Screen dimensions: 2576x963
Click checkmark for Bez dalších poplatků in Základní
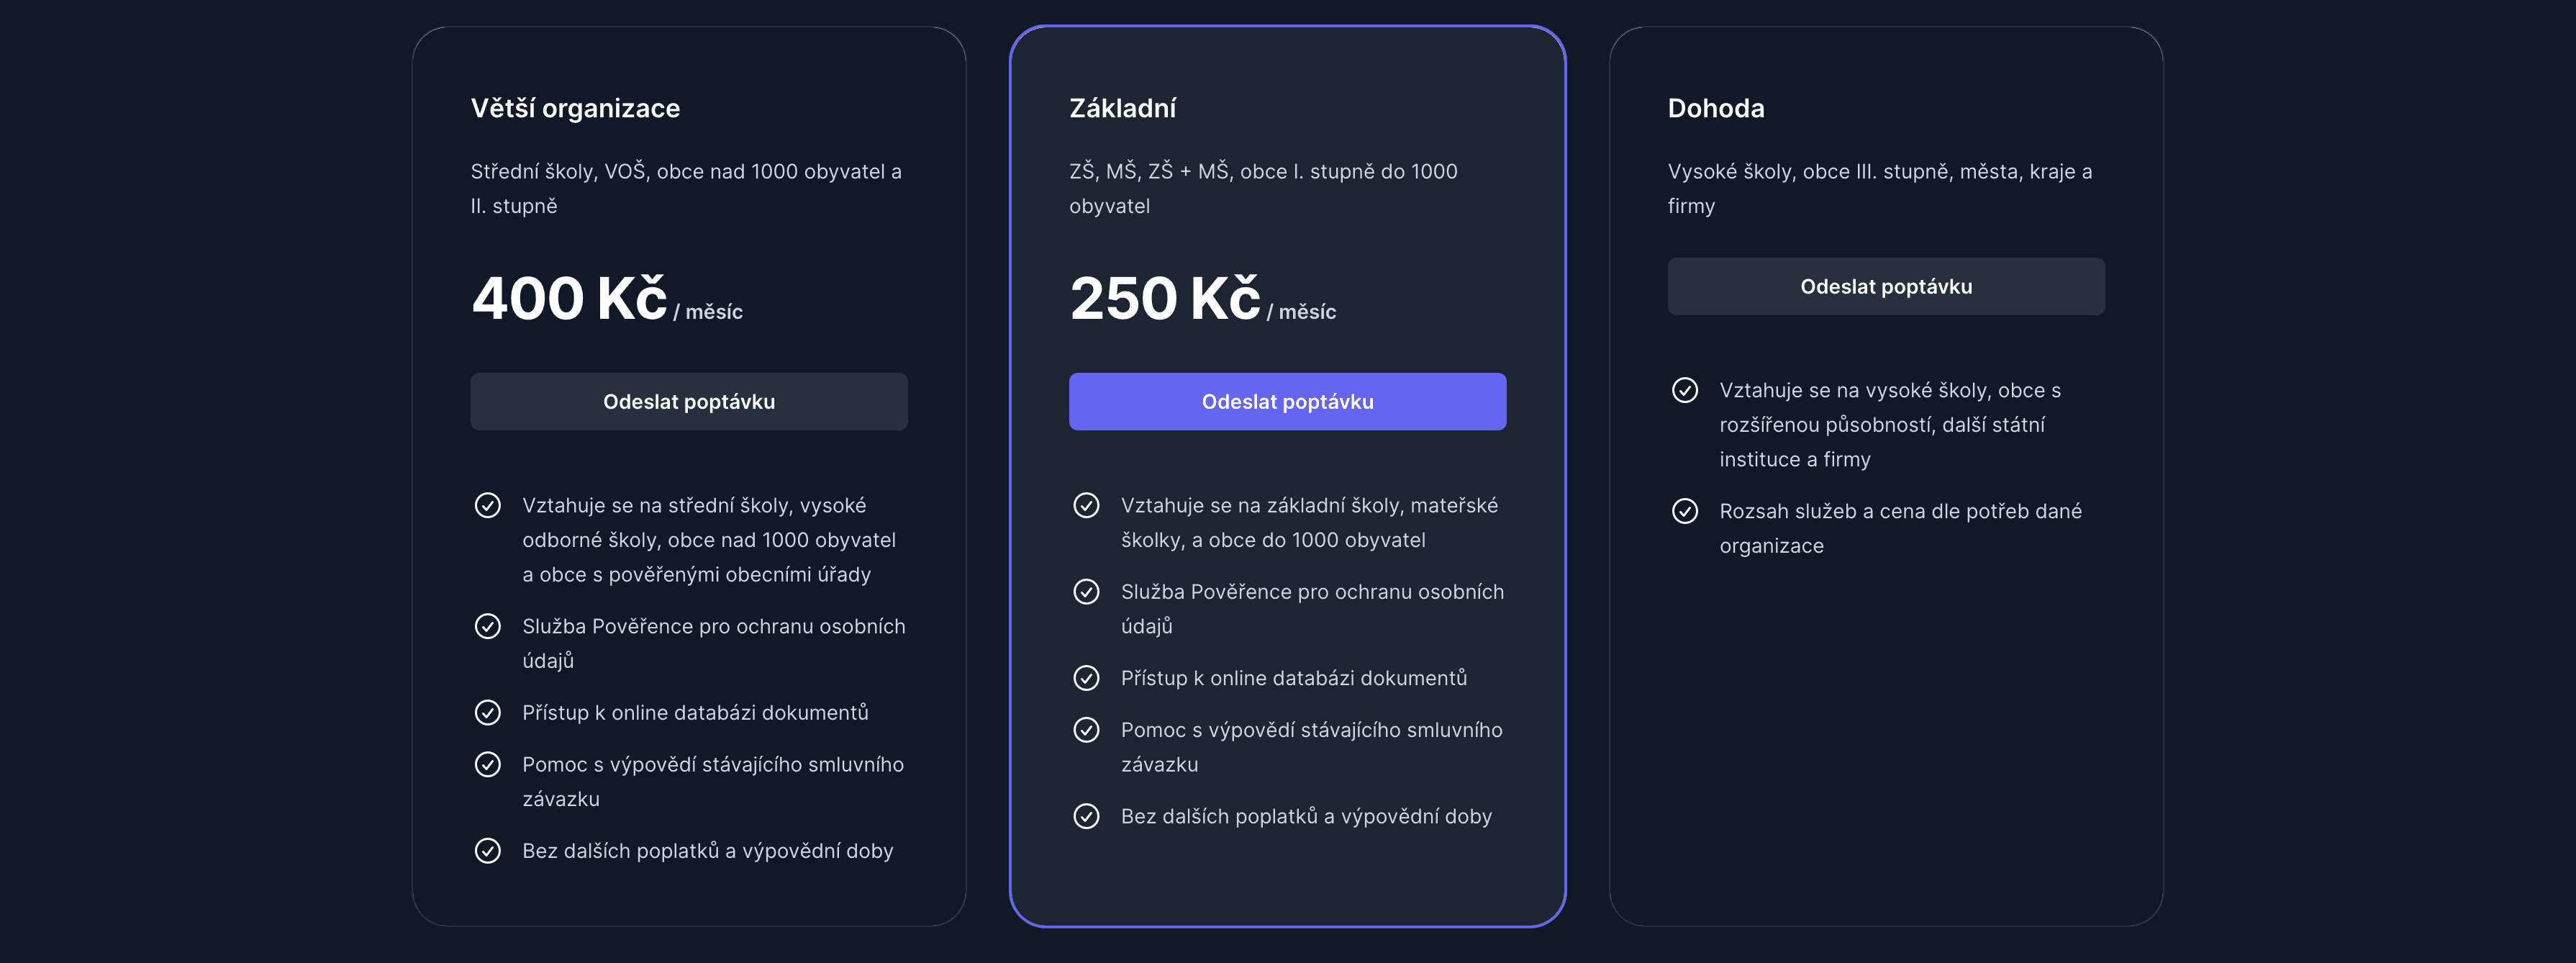(x=1086, y=817)
